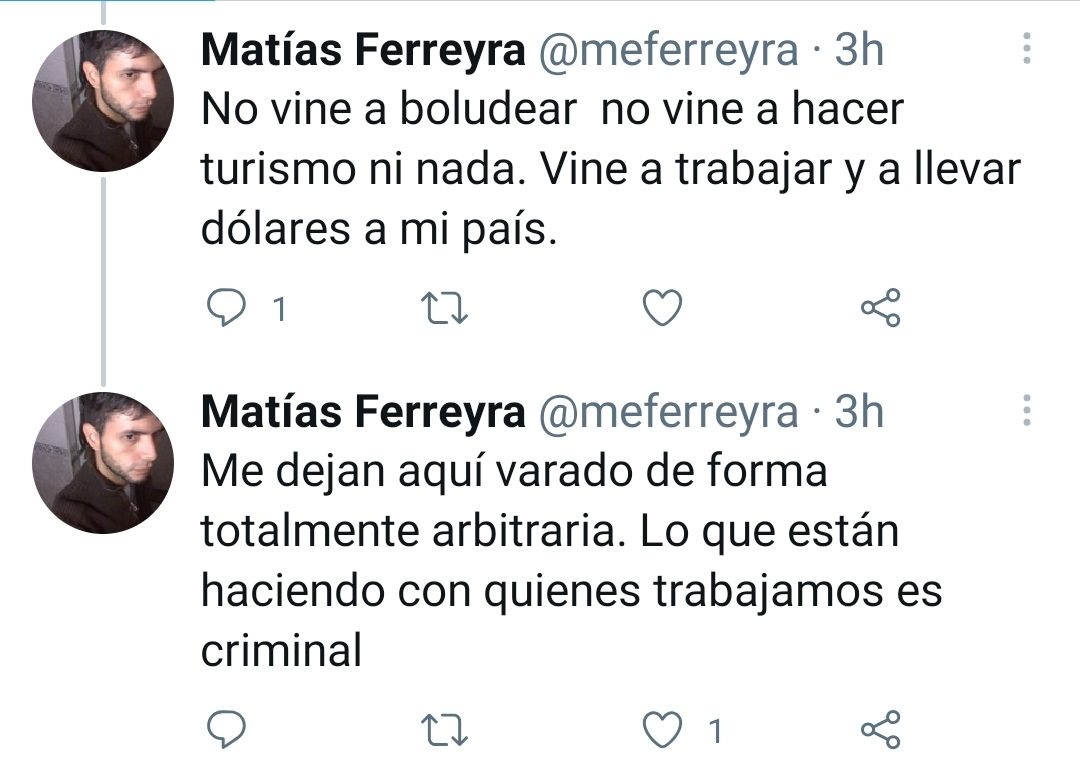This screenshot has width=1080, height=781.
Task: Open Matías Ferreyra's name on the first tweet
Action: (x=363, y=50)
